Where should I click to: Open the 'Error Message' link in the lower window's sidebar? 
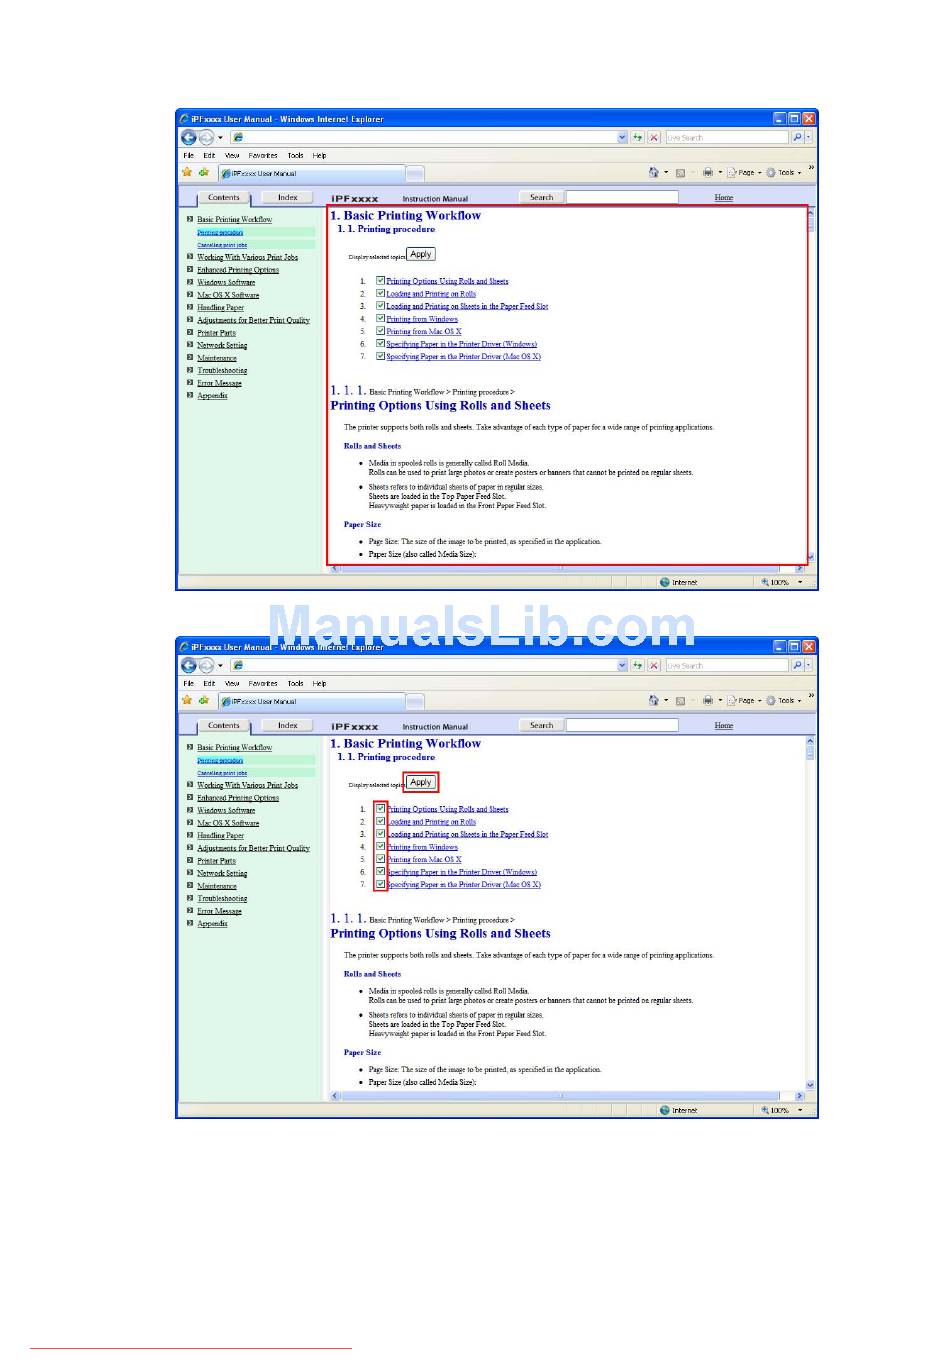pyautogui.click(x=219, y=911)
